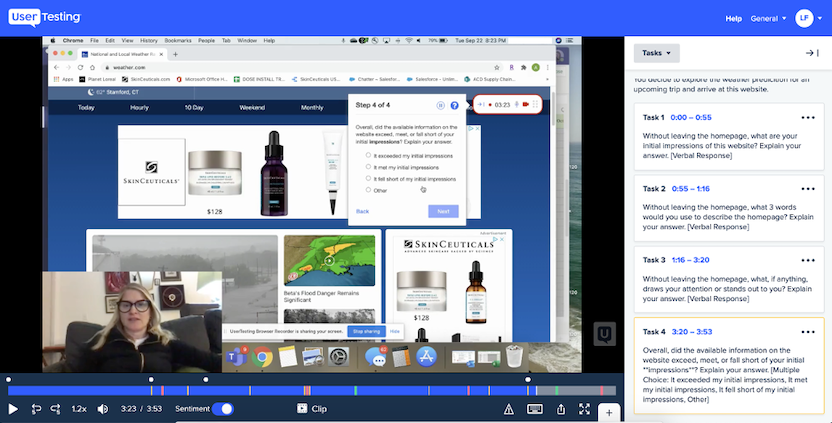Jump to Task 3 timestamp 1:16 – 3:20

click(x=690, y=261)
